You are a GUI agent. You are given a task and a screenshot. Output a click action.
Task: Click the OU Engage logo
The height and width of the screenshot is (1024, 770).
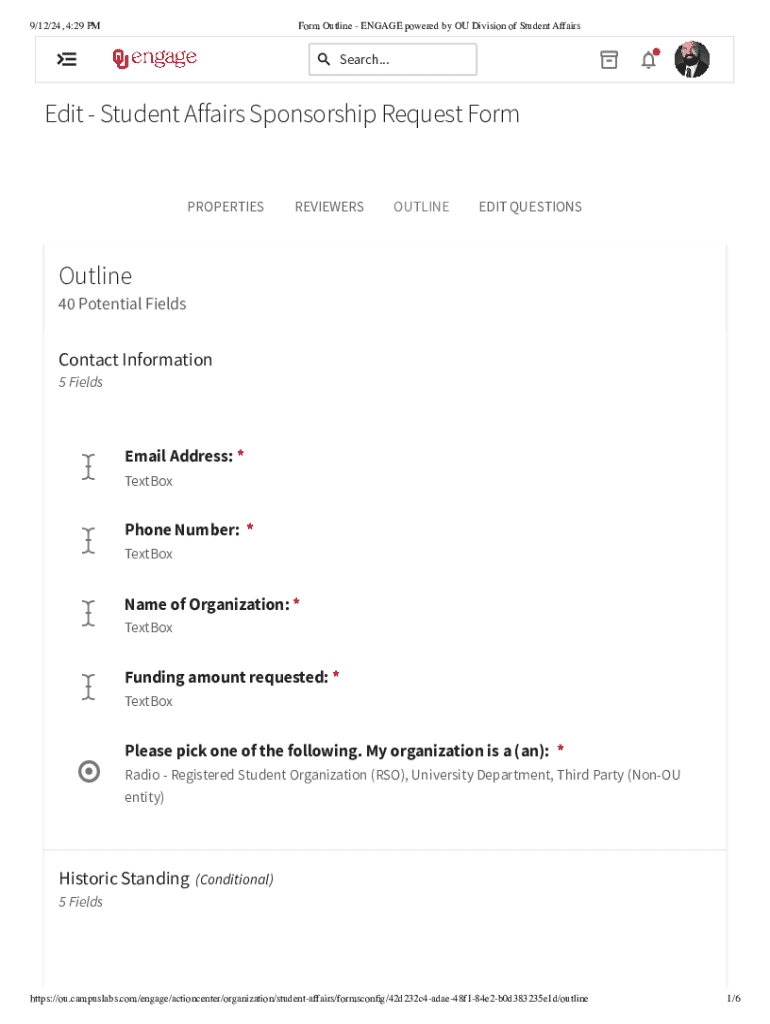tap(155, 59)
